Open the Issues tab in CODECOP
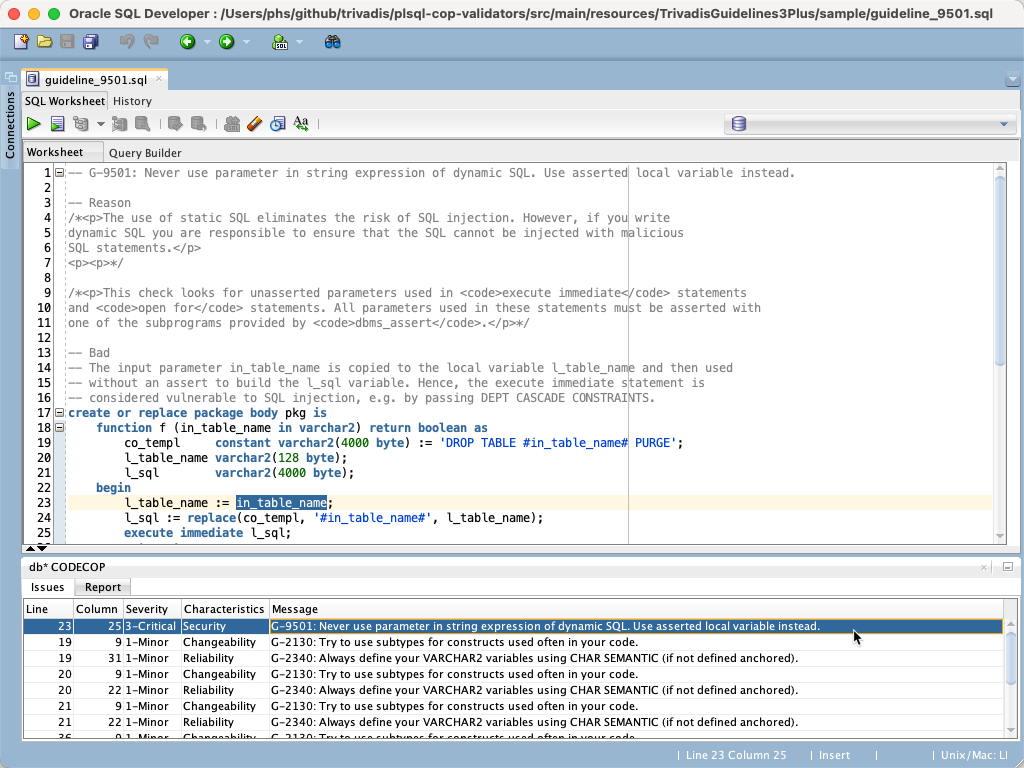The height and width of the screenshot is (768, 1024). click(48, 587)
